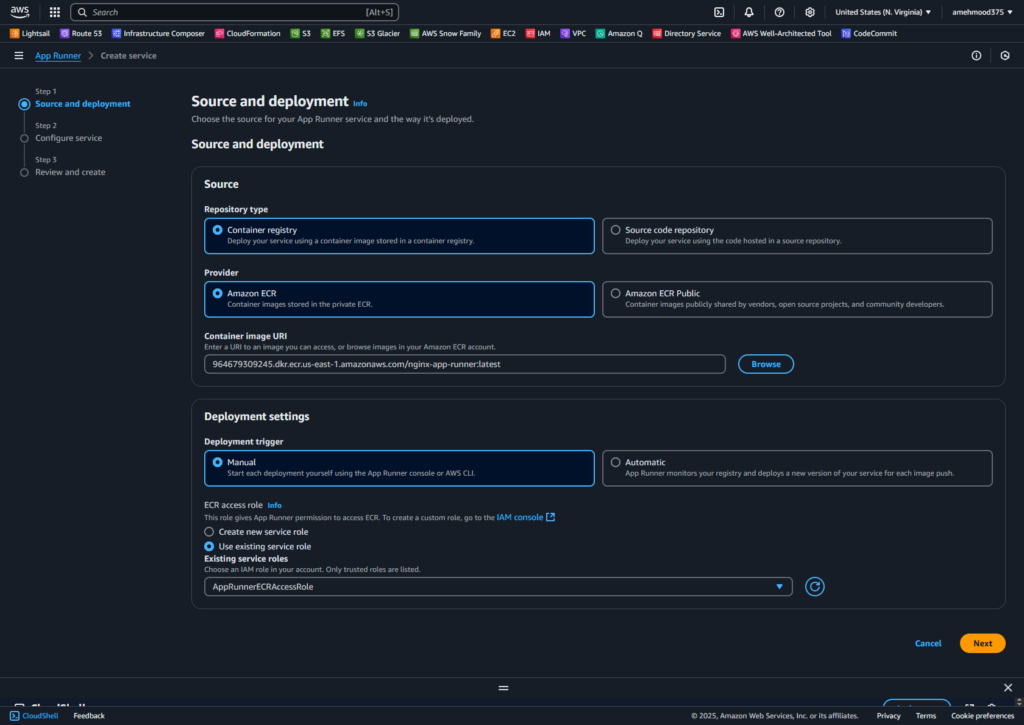Viewport: 1024px width, 725px height.
Task: Open the notifications bell
Action: pos(749,12)
